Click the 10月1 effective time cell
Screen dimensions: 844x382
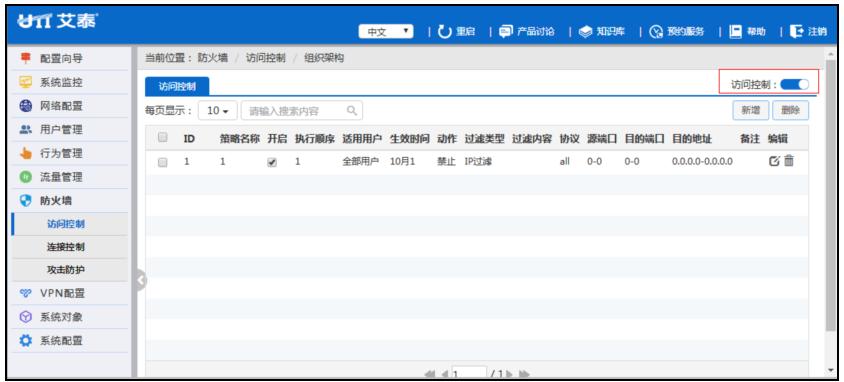click(402, 161)
